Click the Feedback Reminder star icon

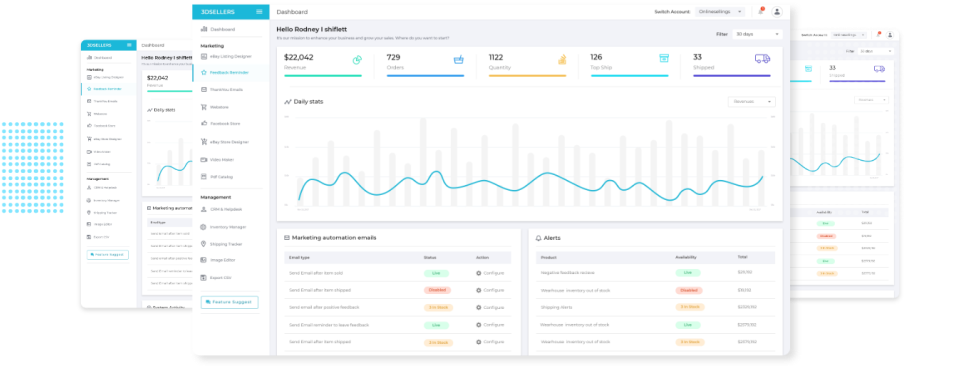point(204,72)
